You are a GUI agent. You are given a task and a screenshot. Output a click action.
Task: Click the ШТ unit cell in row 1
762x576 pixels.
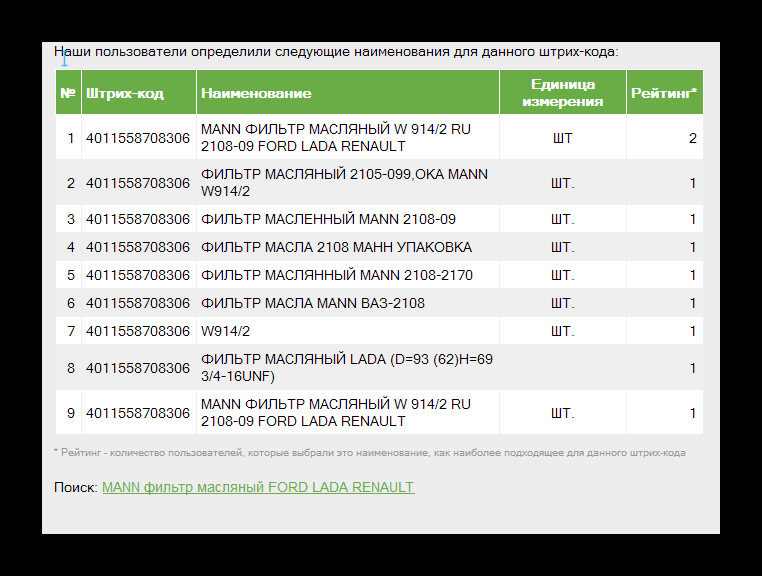coord(562,138)
